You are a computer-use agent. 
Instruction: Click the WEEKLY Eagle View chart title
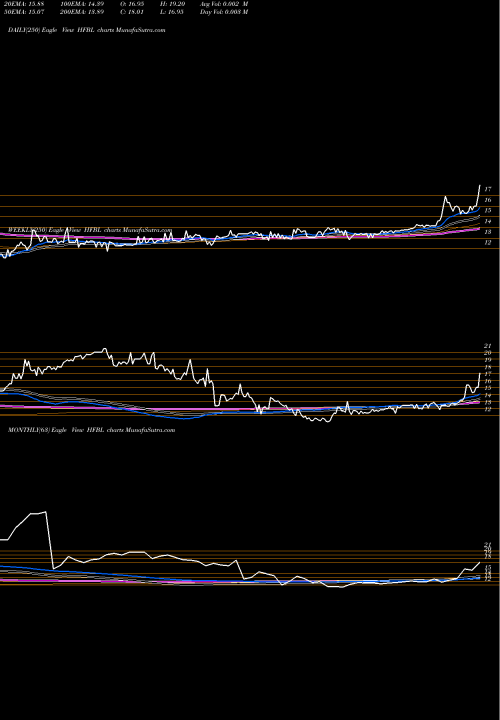(90, 230)
